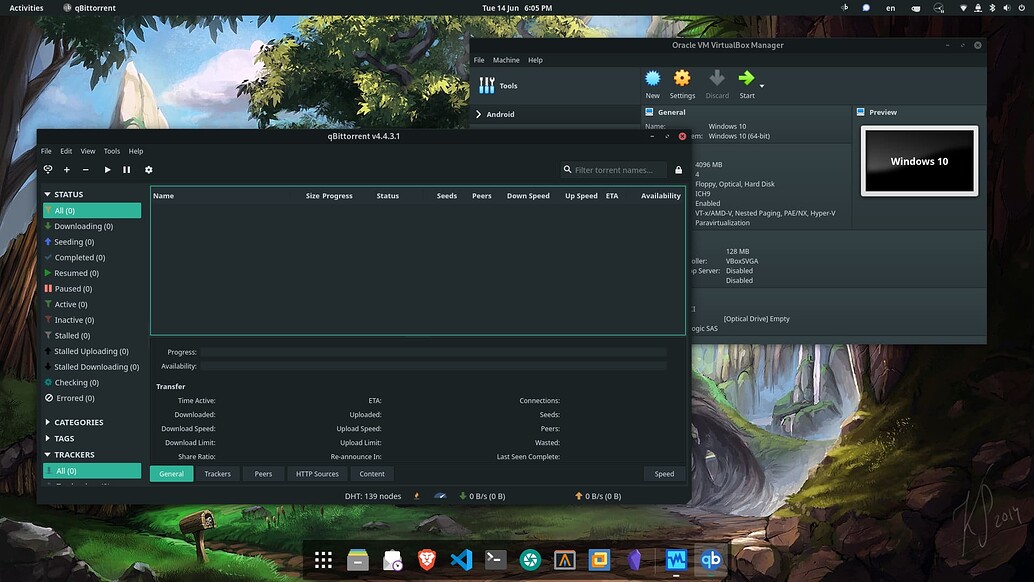Viewport: 1034px width, 582px height.
Task: Click the Filter torrent names input field
Action: pos(614,169)
